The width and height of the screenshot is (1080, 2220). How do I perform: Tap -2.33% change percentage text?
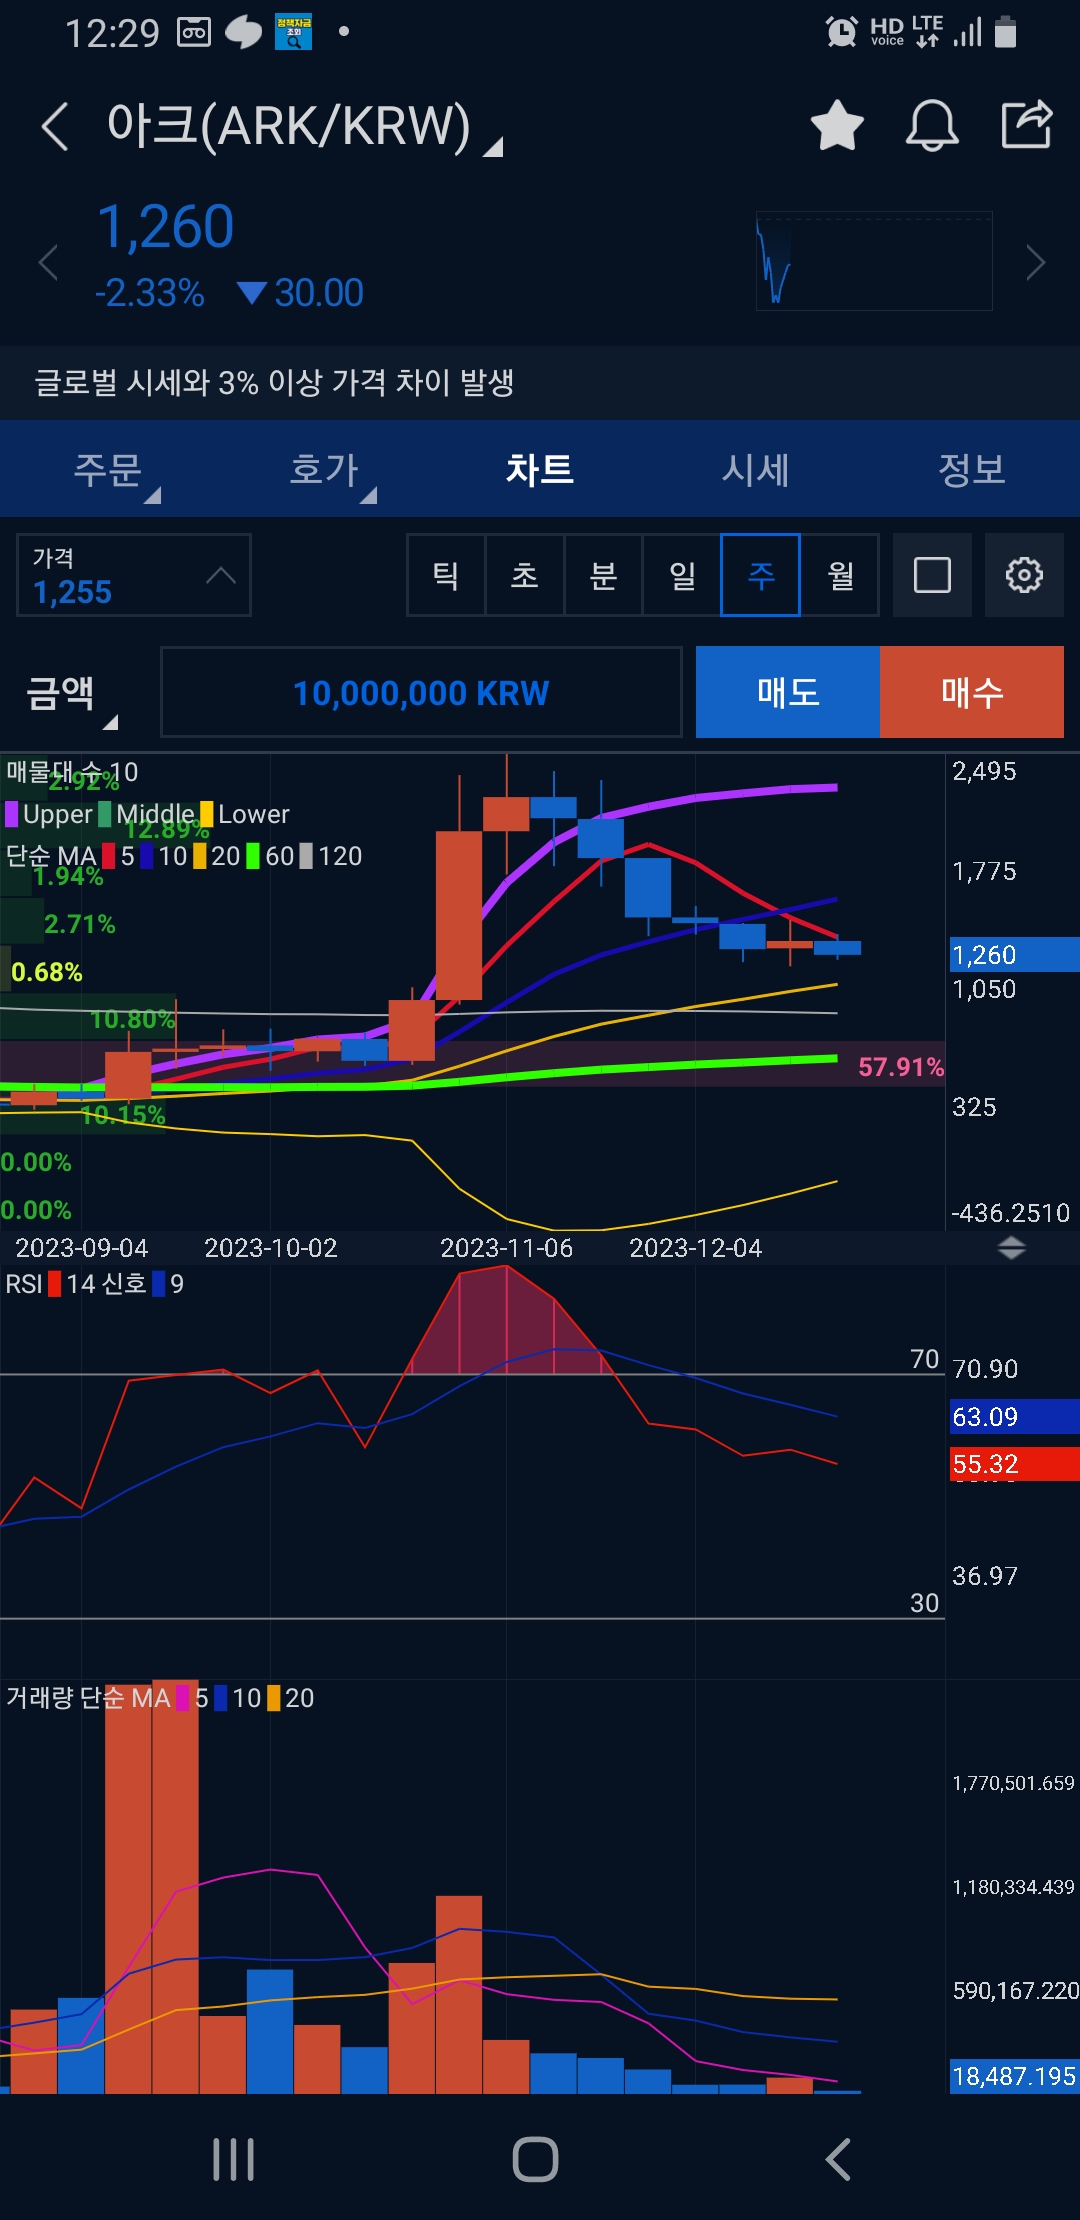tap(149, 293)
